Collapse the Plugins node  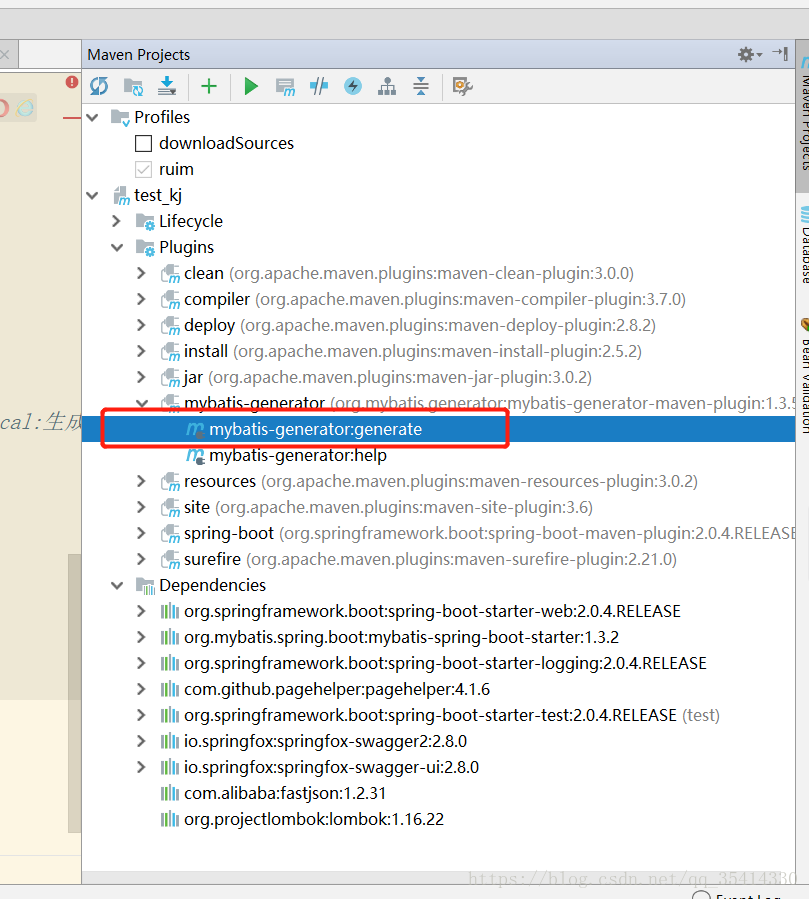click(116, 247)
